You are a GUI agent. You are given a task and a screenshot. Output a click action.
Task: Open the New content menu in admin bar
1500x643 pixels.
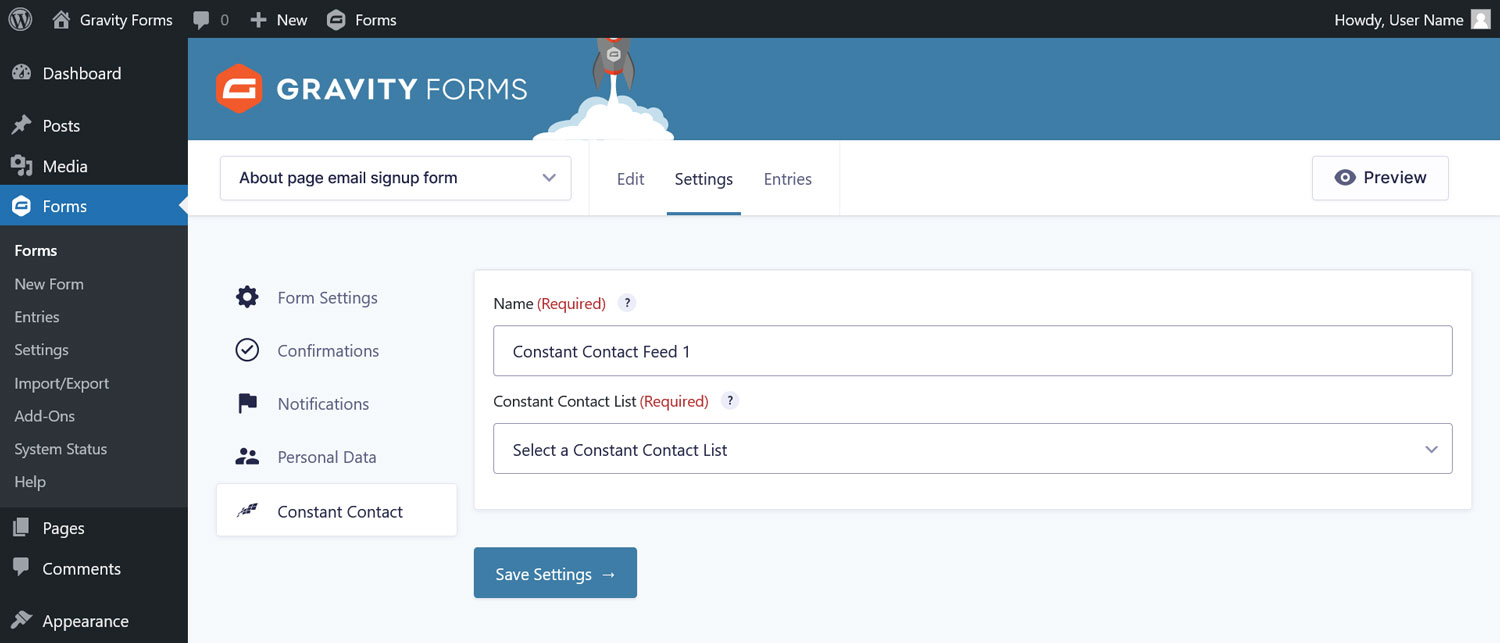(278, 20)
